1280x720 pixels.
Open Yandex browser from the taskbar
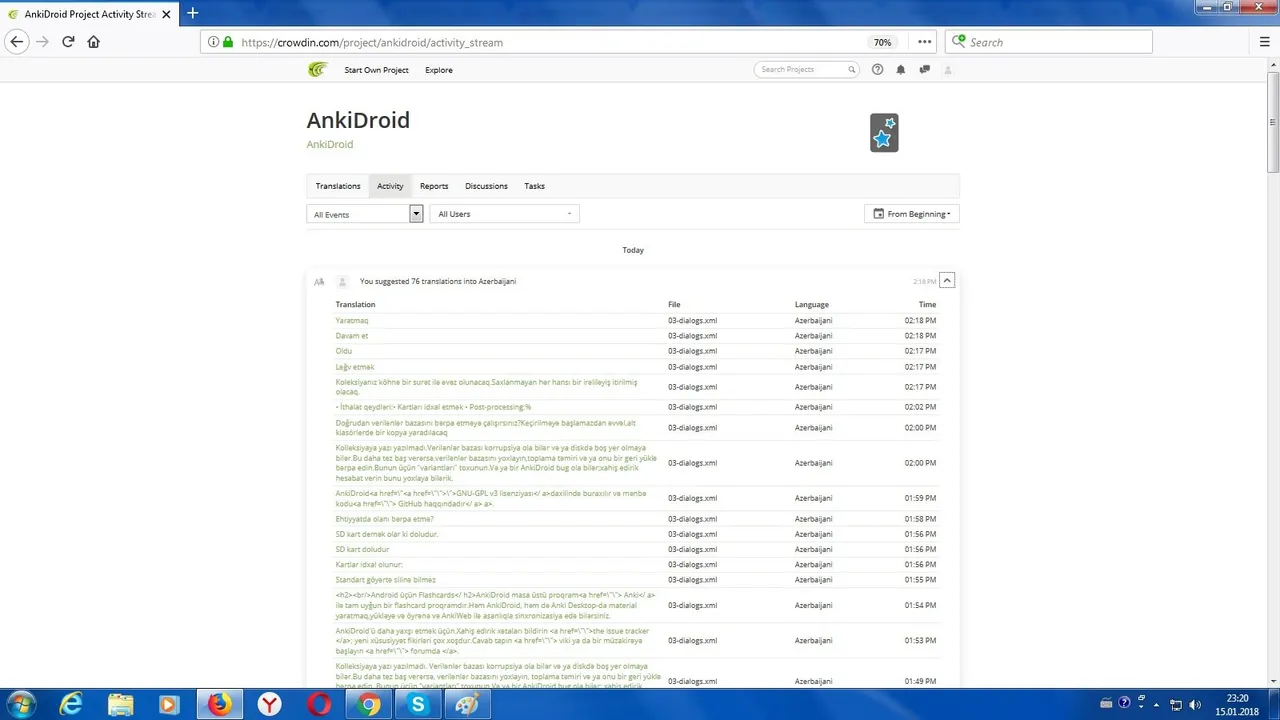coord(269,705)
